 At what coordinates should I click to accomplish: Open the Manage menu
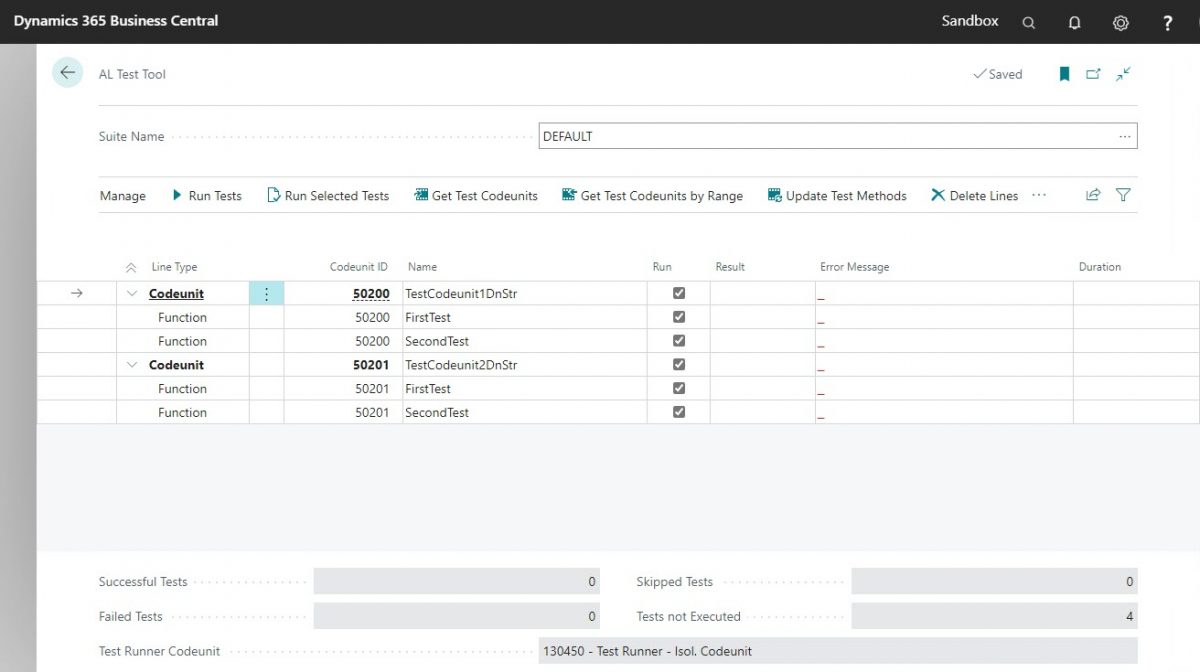122,195
